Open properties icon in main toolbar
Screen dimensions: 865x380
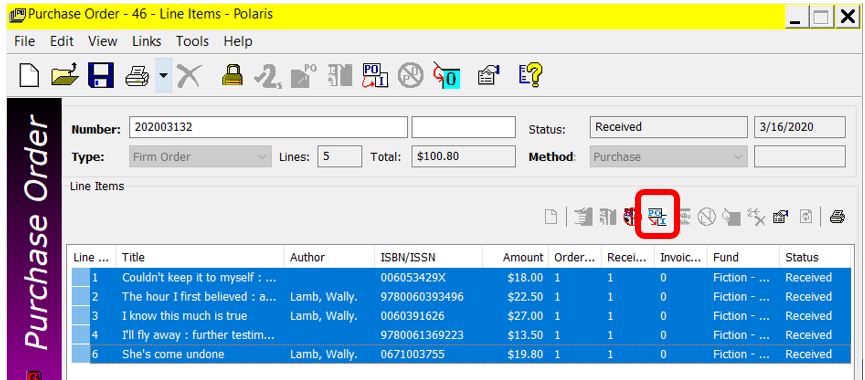click(489, 76)
